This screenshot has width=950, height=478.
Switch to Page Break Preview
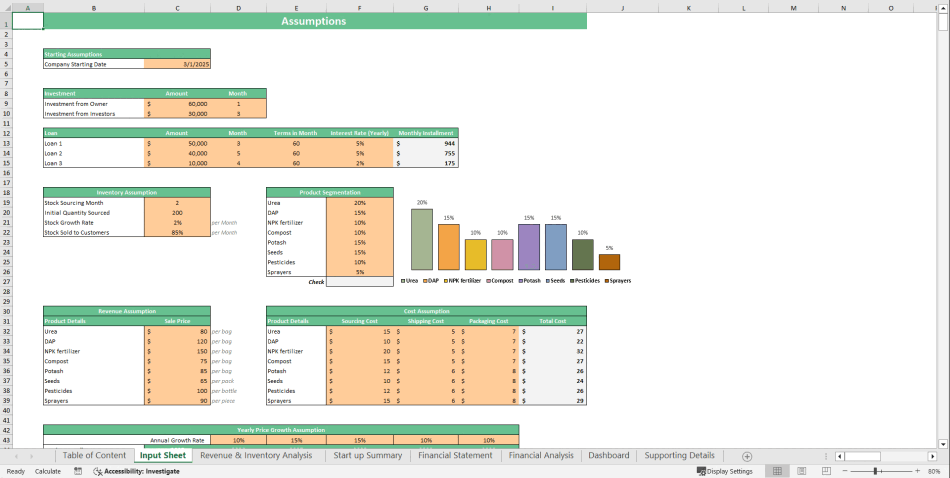point(825,471)
